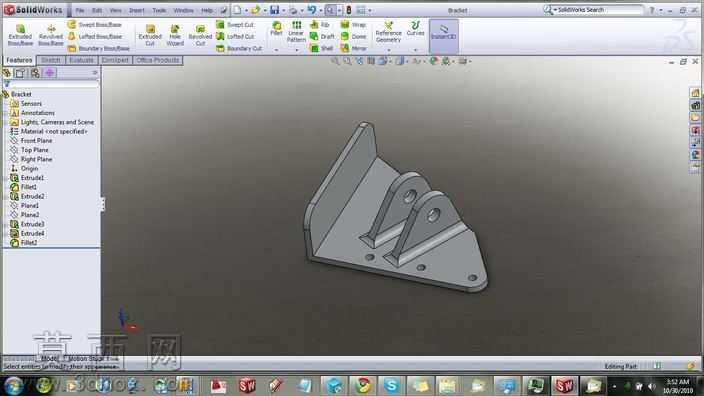
Task: Open the Curves dropdown arrow
Action: click(x=415, y=50)
